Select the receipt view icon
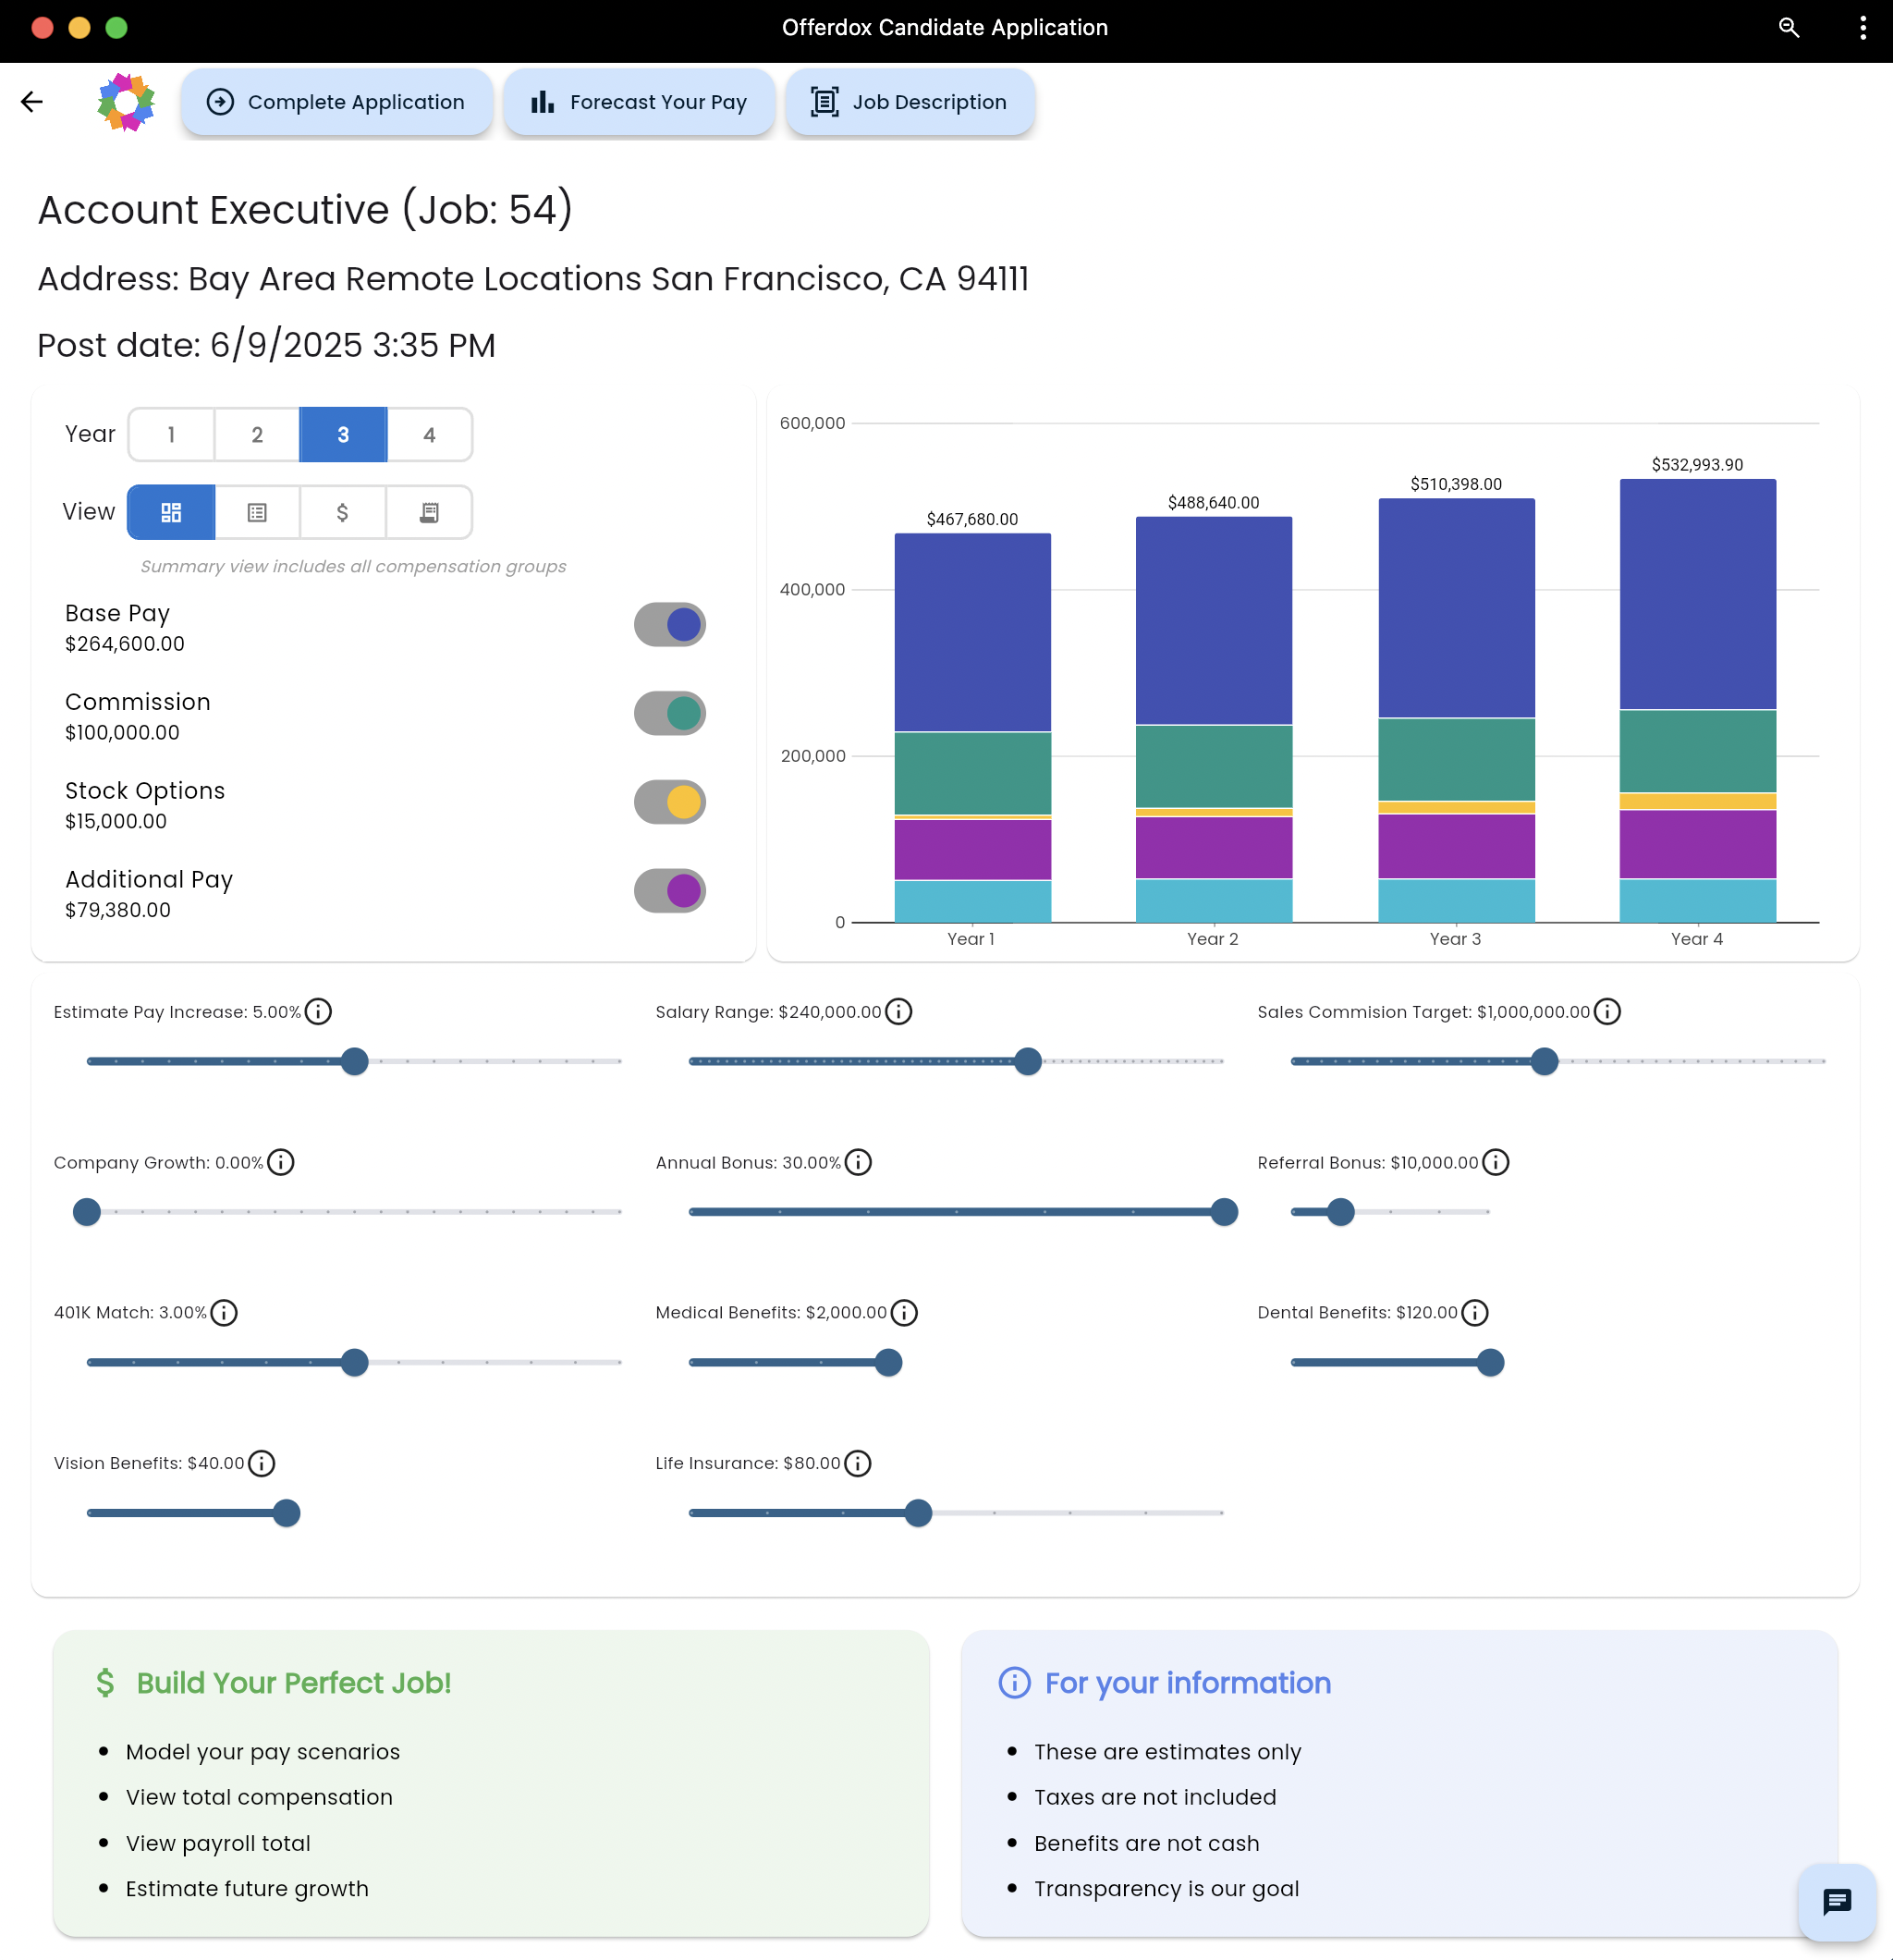 [429, 513]
